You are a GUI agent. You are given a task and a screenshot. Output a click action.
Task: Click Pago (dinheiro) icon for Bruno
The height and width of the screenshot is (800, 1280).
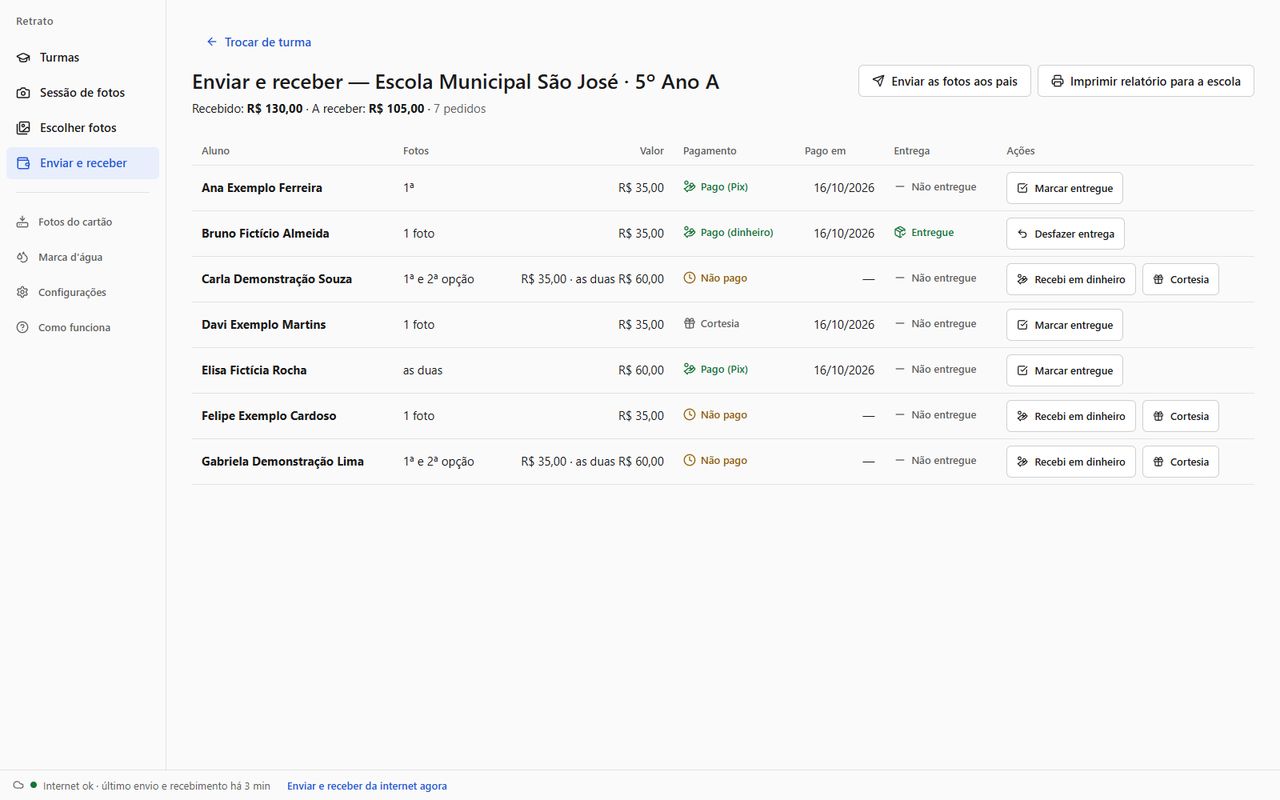(689, 232)
